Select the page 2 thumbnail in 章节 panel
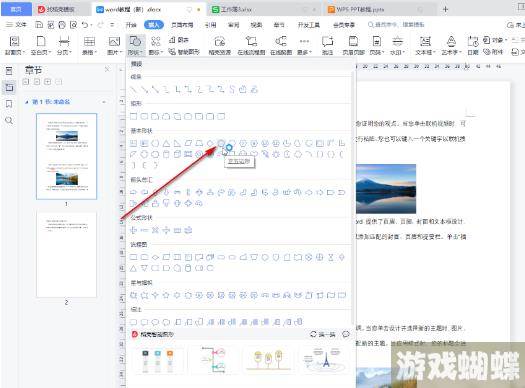This screenshot has width=525, height=388. pyautogui.click(x=66, y=254)
